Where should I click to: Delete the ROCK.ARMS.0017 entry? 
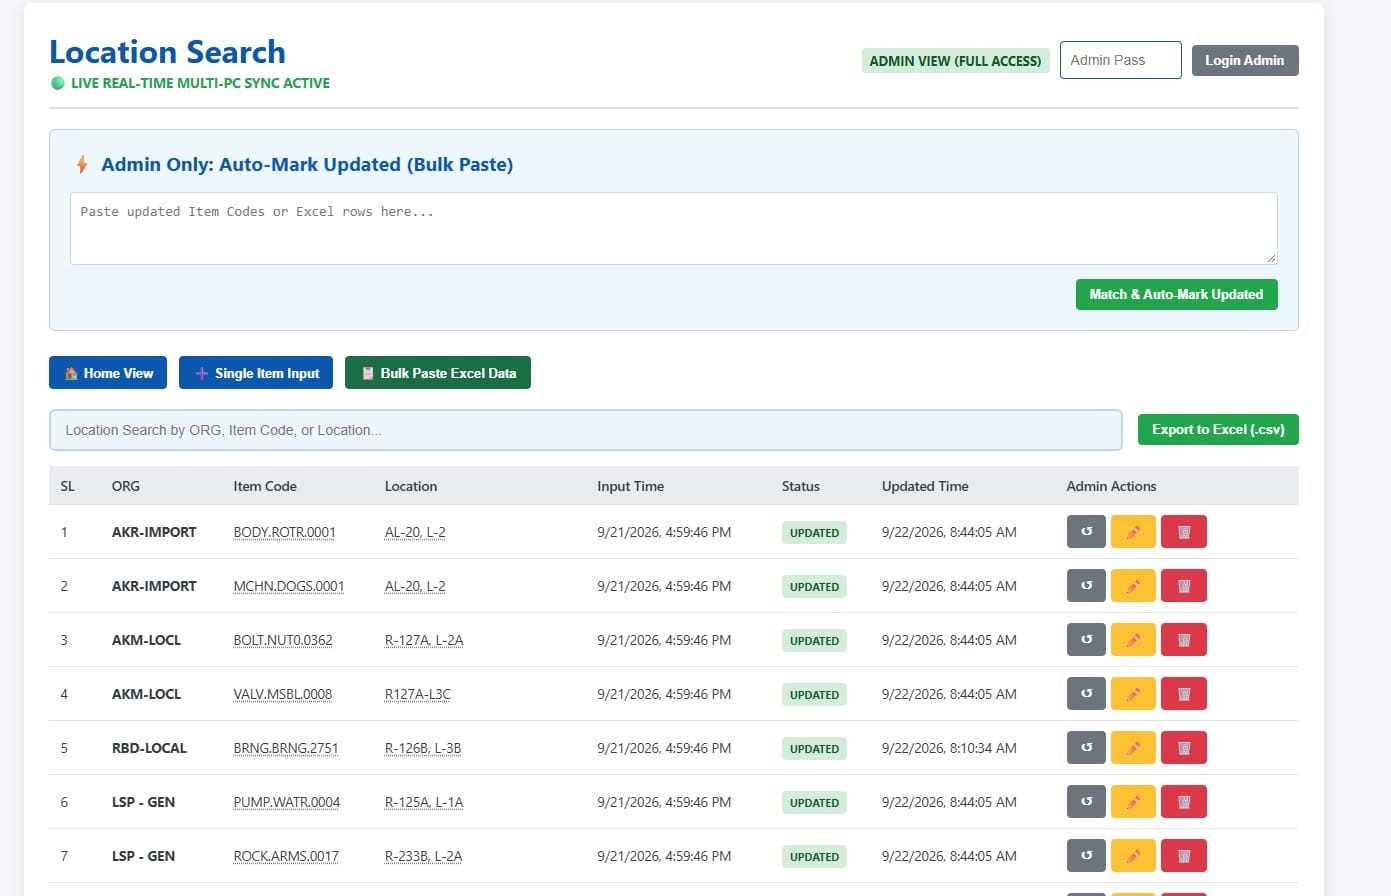click(1184, 856)
